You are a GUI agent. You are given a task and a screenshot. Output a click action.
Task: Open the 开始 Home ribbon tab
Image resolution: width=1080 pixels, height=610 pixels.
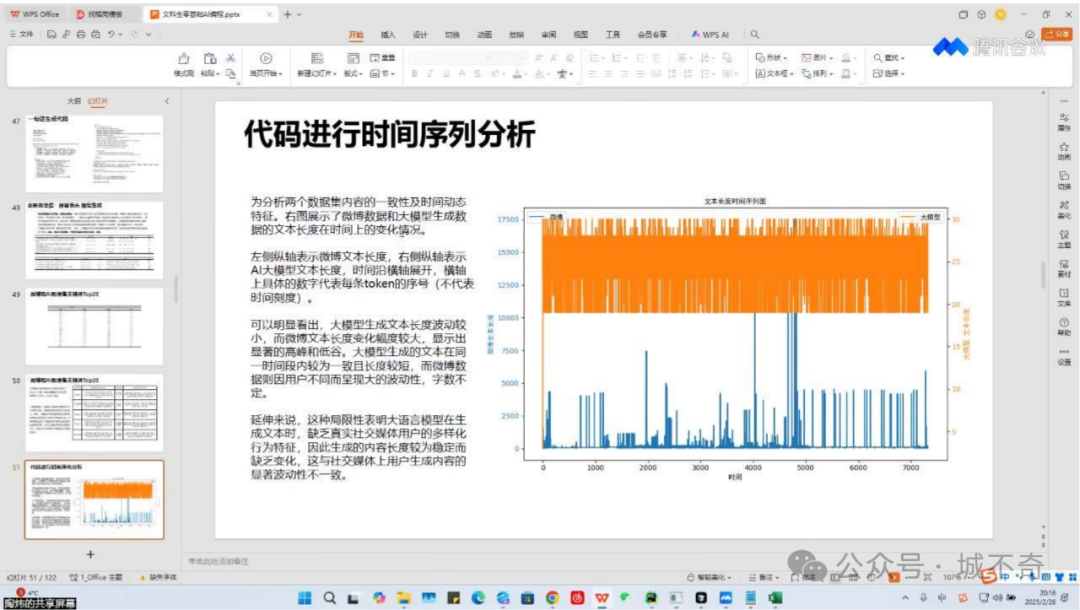click(x=355, y=34)
